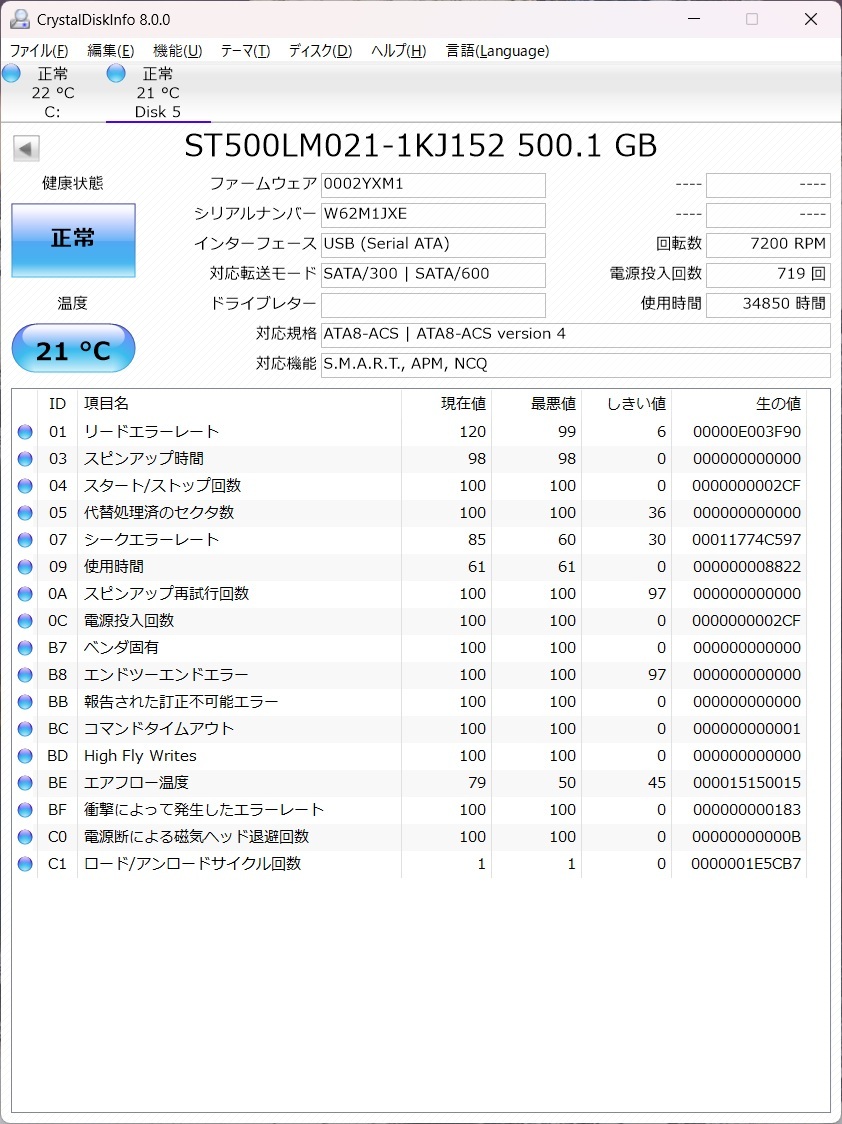Click status orb of row 01 リードエラーレート
The height and width of the screenshot is (1124, 842).
point(25,432)
